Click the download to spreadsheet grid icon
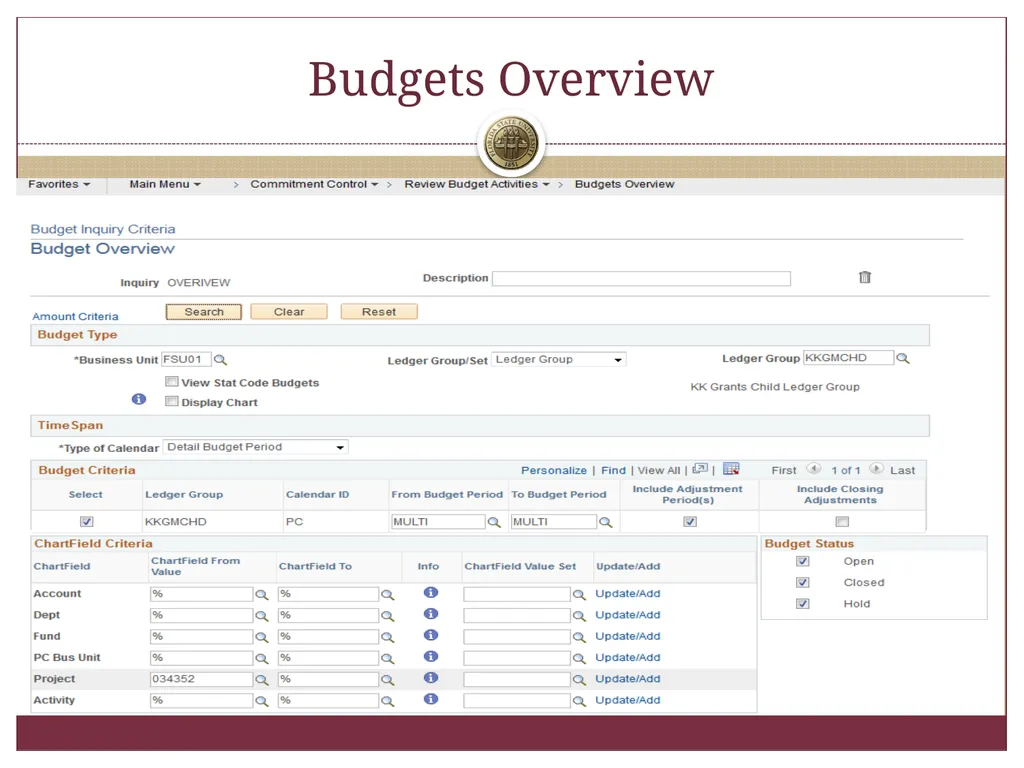The height and width of the screenshot is (768, 1024). click(x=731, y=469)
